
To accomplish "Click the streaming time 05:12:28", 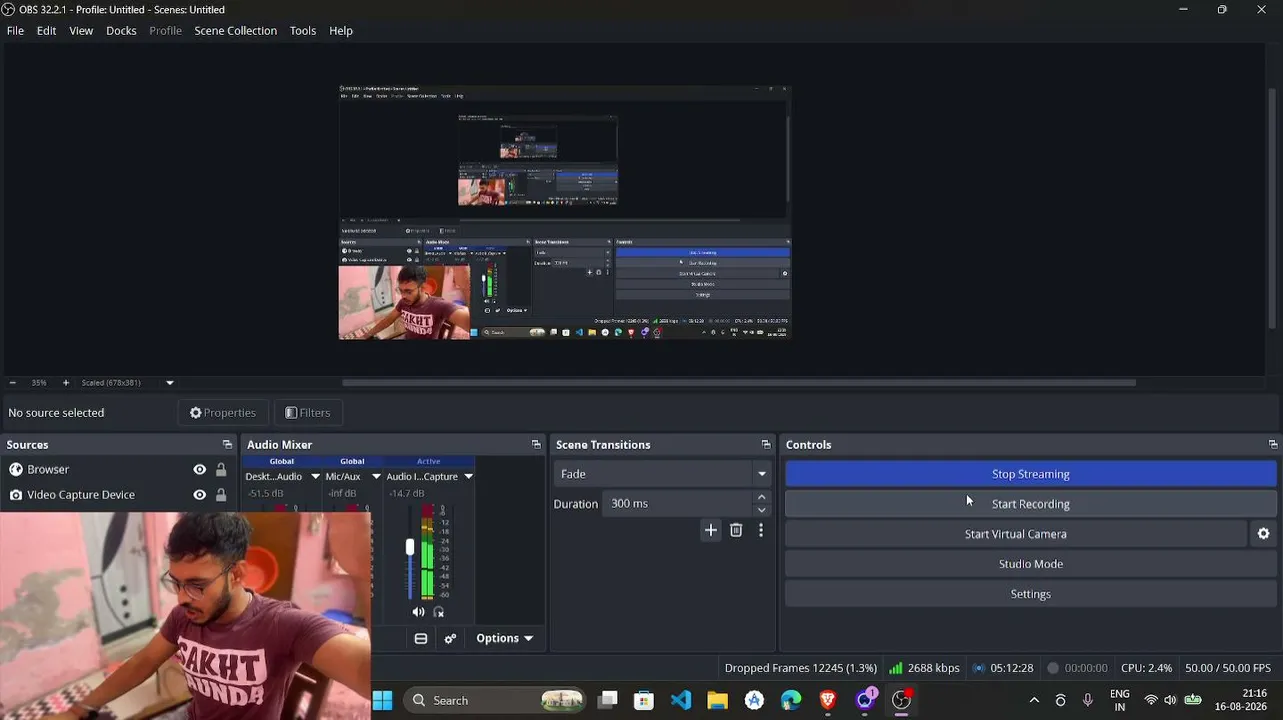I will pos(1003,668).
